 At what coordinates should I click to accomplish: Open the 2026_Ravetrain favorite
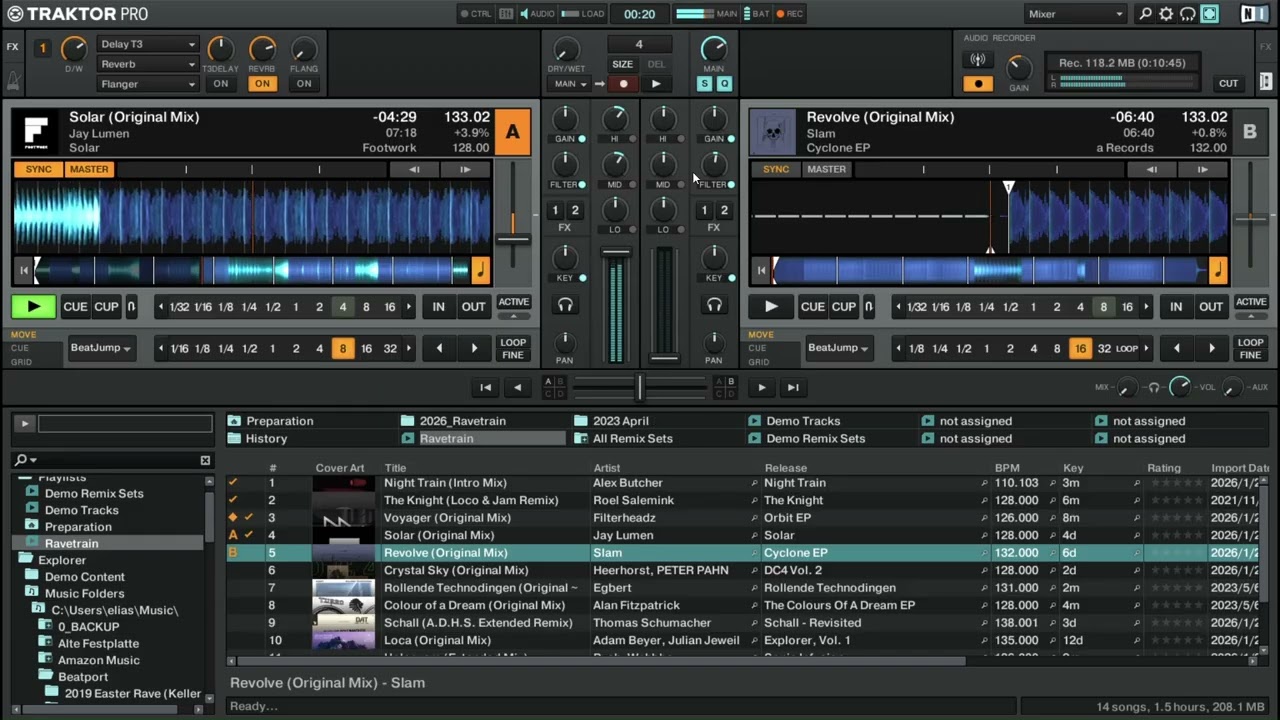[462, 421]
